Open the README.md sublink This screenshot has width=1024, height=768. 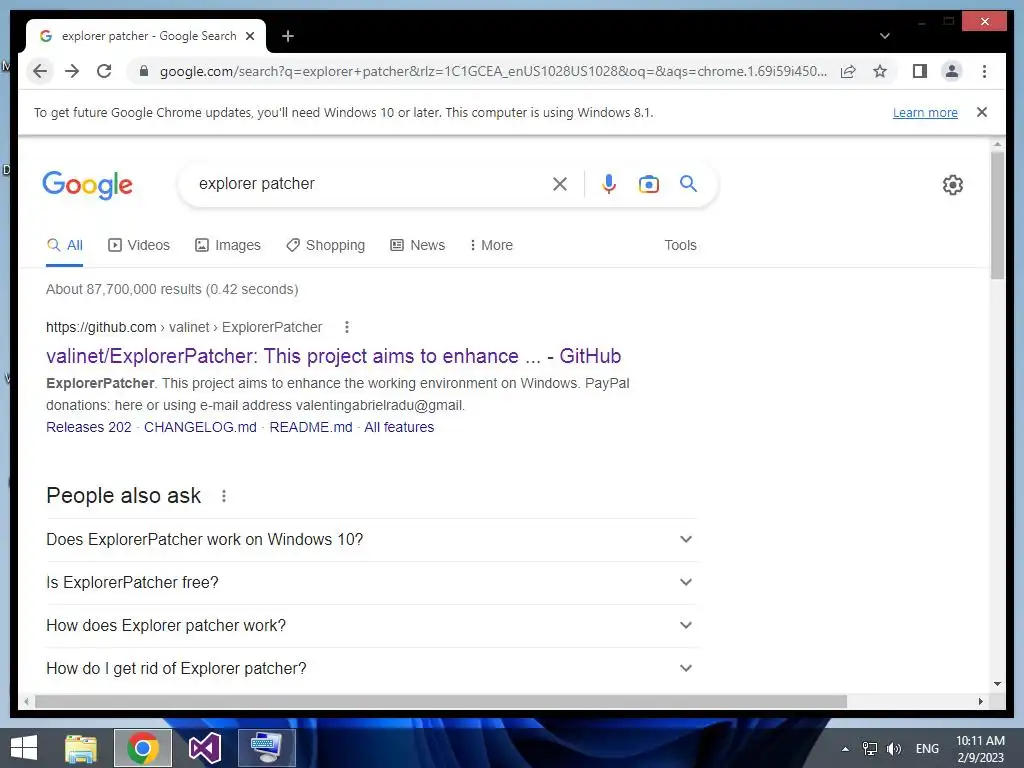[311, 427]
